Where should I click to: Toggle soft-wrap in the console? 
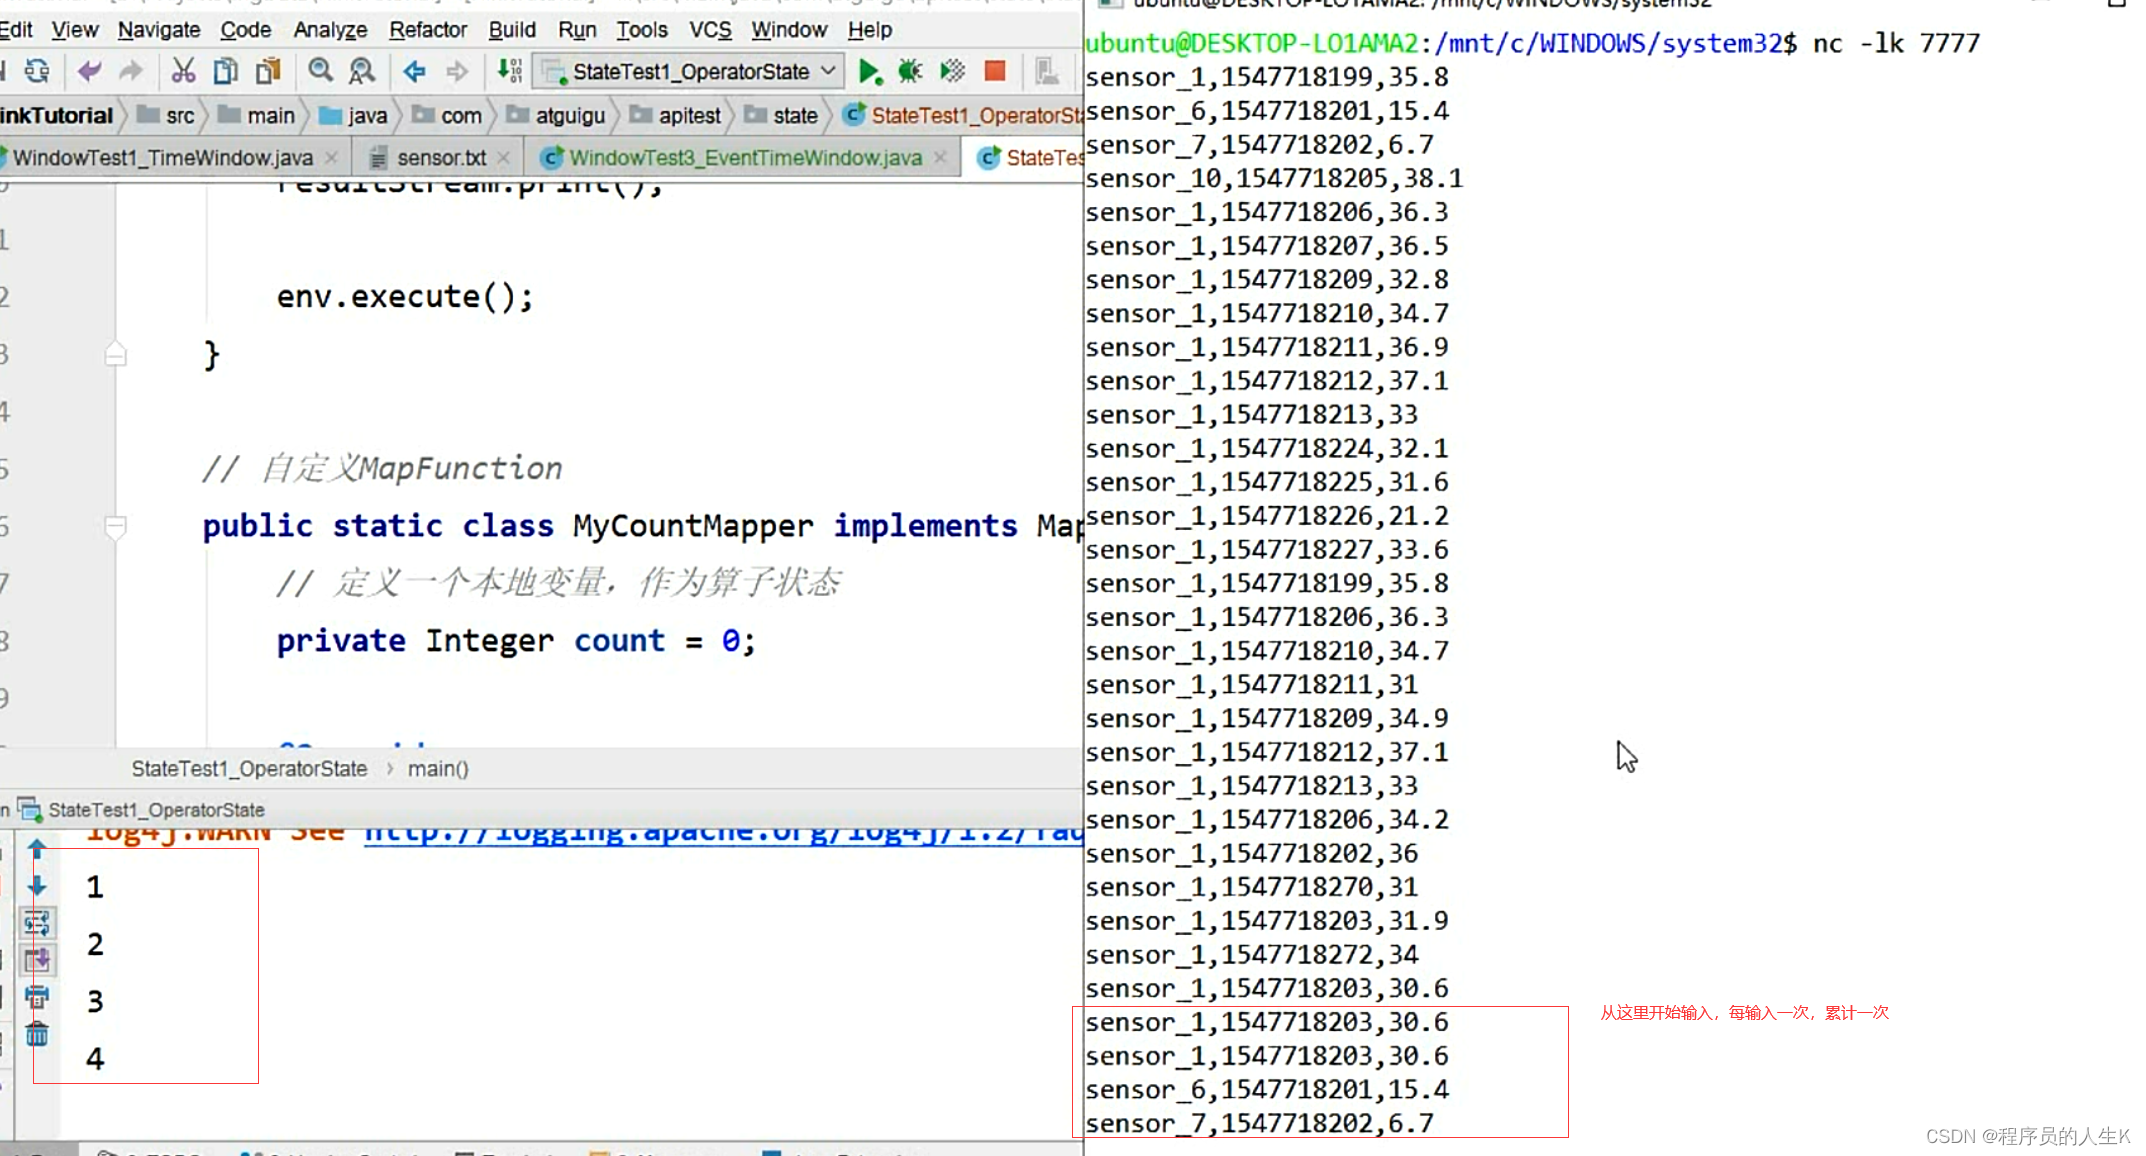click(37, 922)
